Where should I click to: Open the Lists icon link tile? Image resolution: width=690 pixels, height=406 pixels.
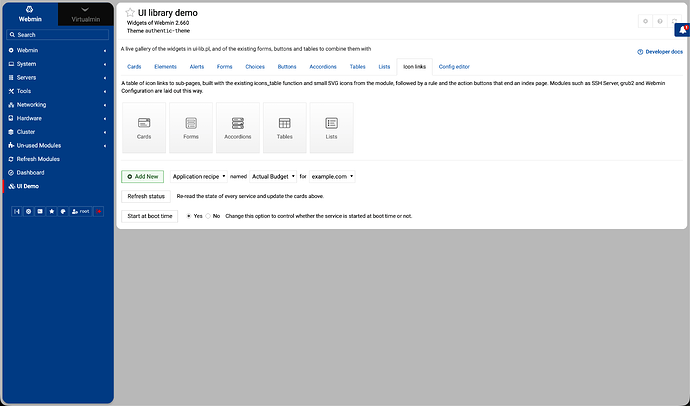pos(331,128)
